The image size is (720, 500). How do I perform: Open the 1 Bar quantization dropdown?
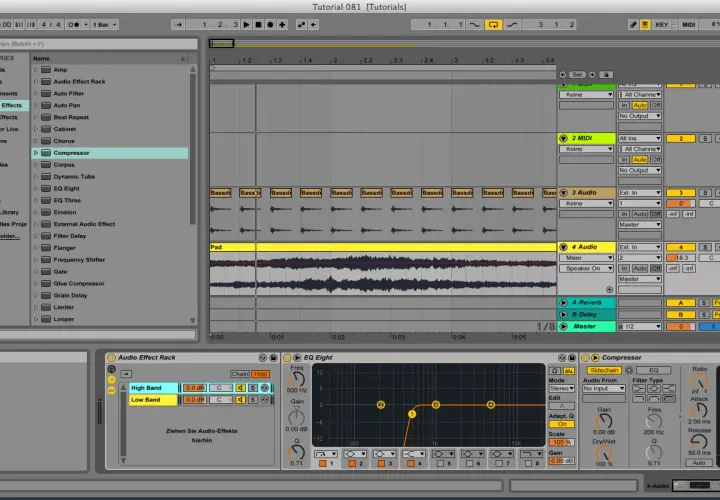tap(104, 25)
